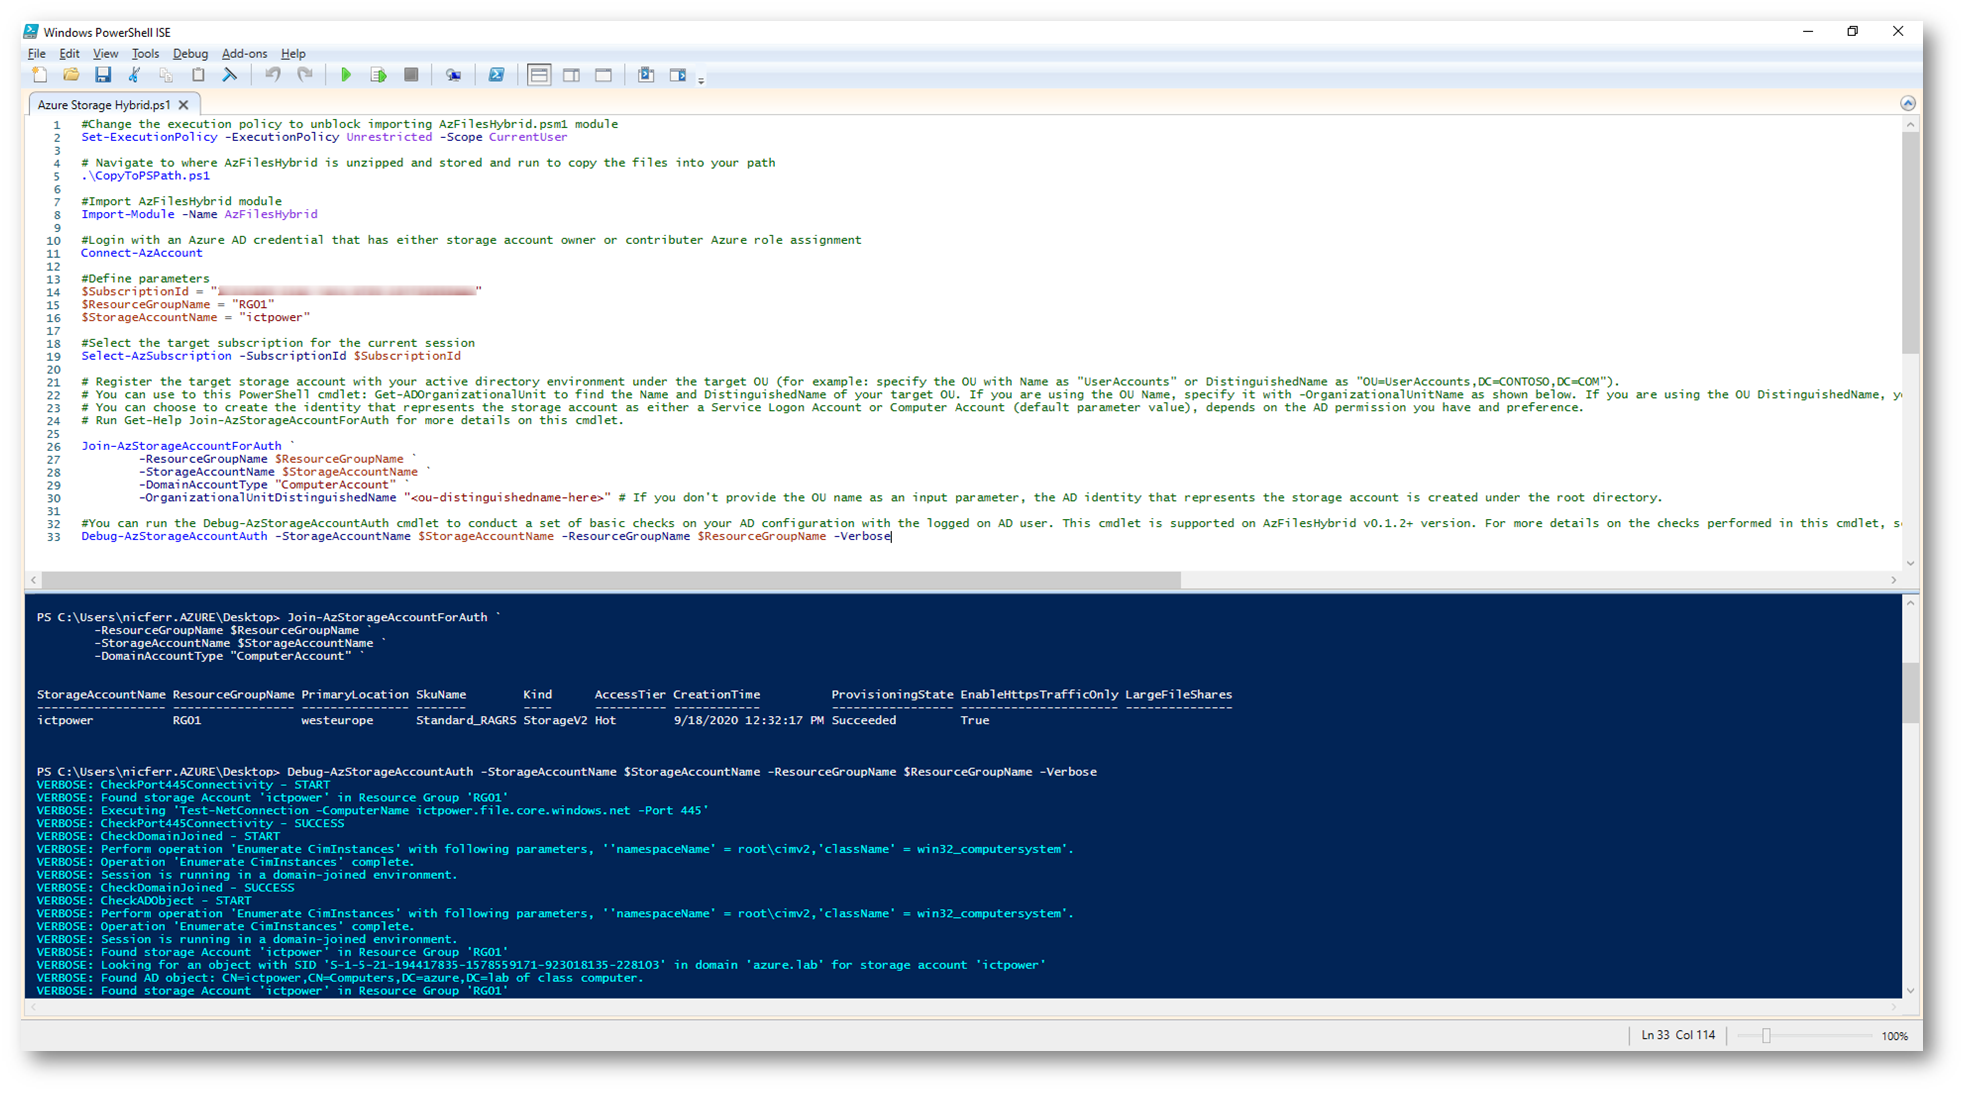This screenshot has width=1965, height=1093.
Task: Click the script pane vertical scrollbar
Action: tap(1910, 243)
